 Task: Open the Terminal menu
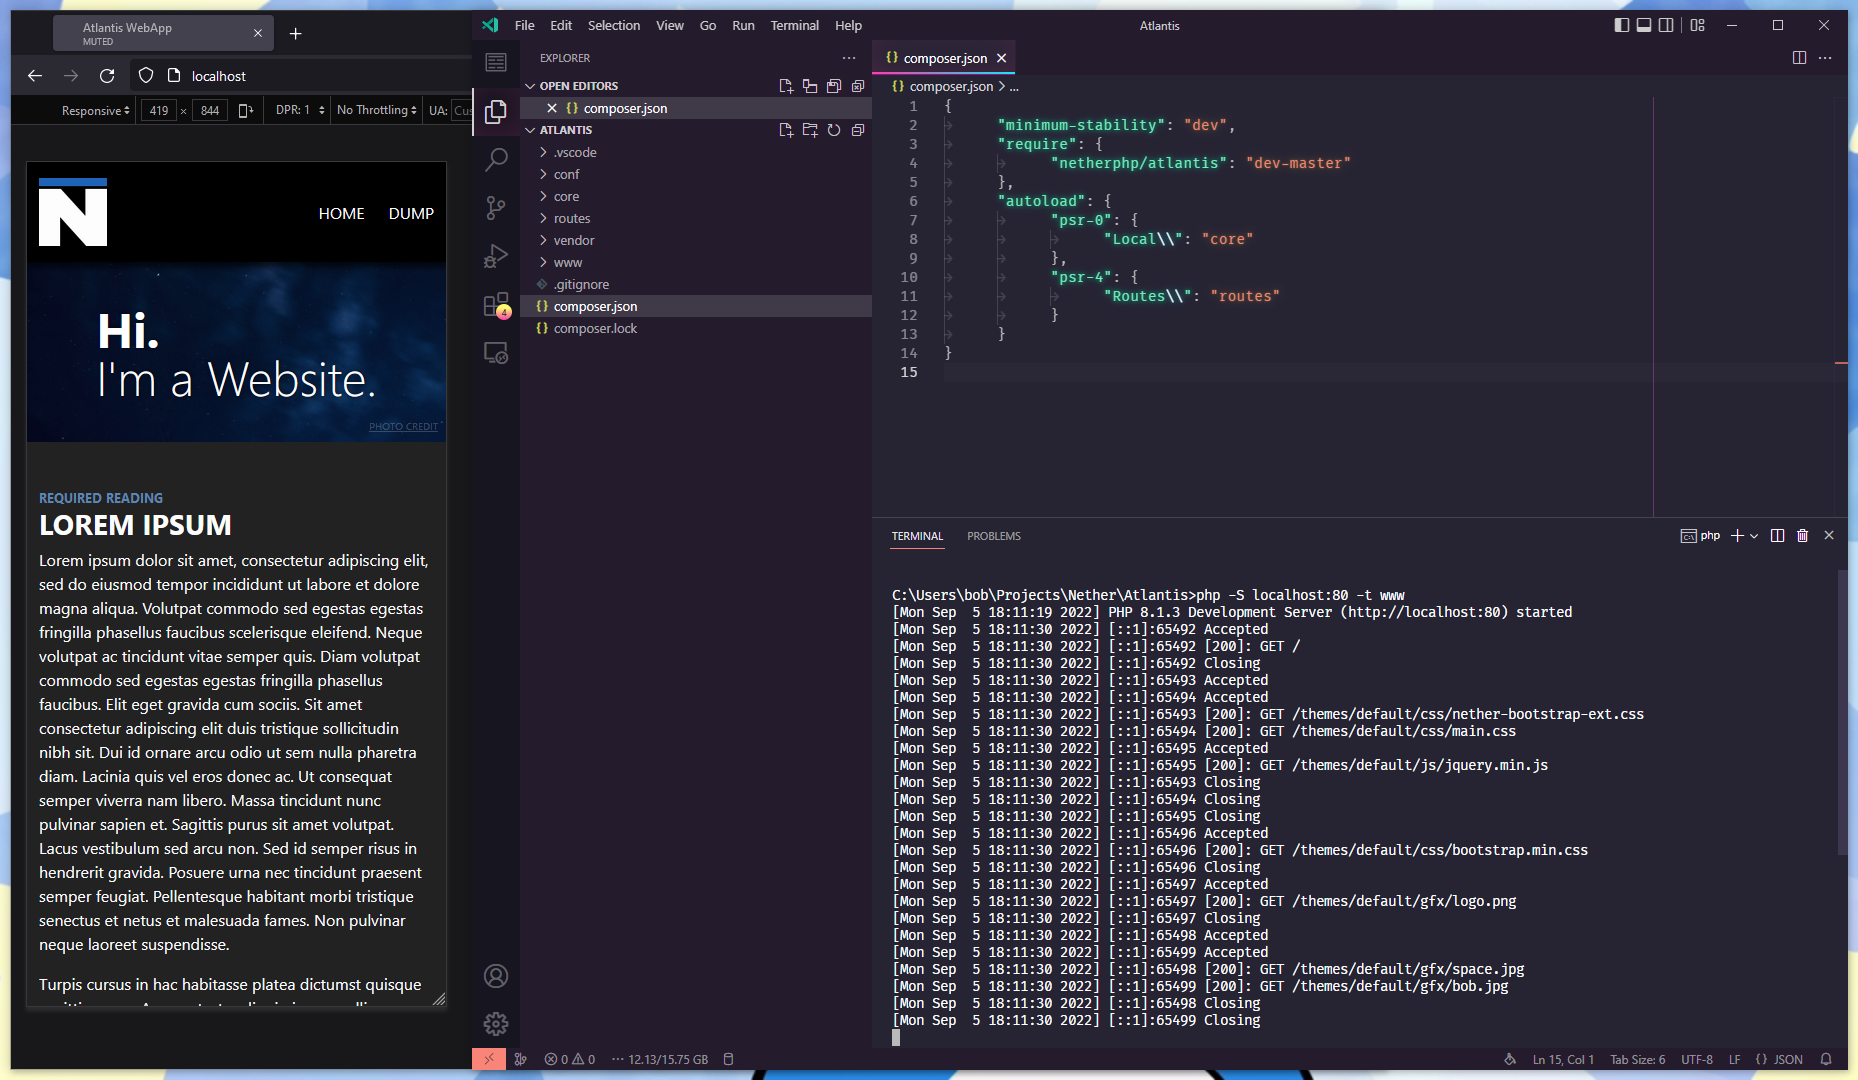pos(794,25)
